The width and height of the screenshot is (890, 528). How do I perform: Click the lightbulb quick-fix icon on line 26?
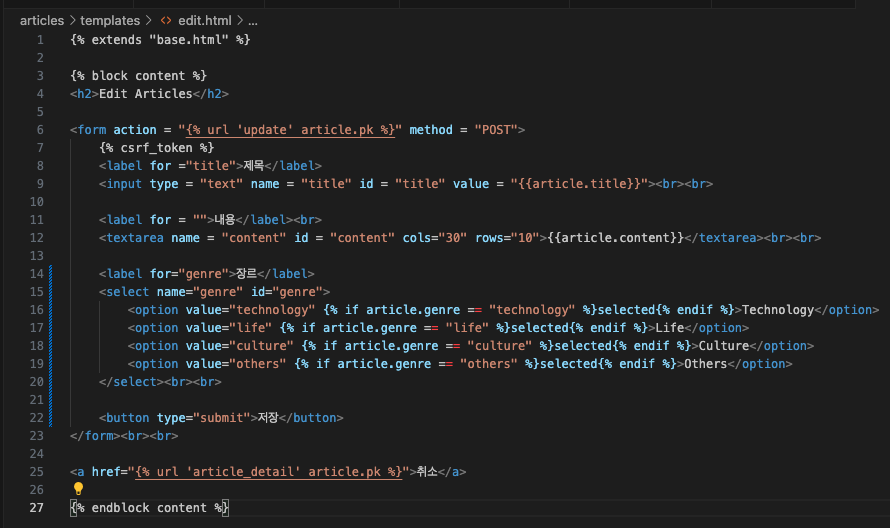(x=78, y=488)
